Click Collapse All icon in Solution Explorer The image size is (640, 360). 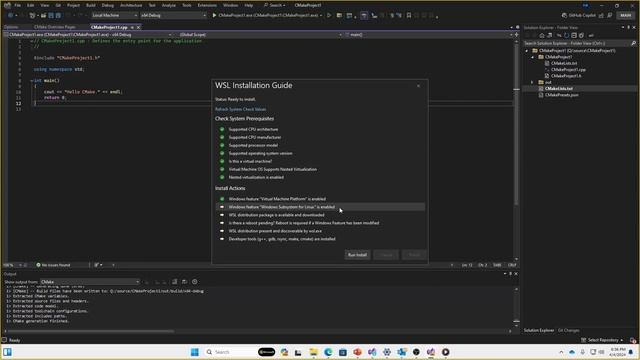pyautogui.click(x=574, y=36)
